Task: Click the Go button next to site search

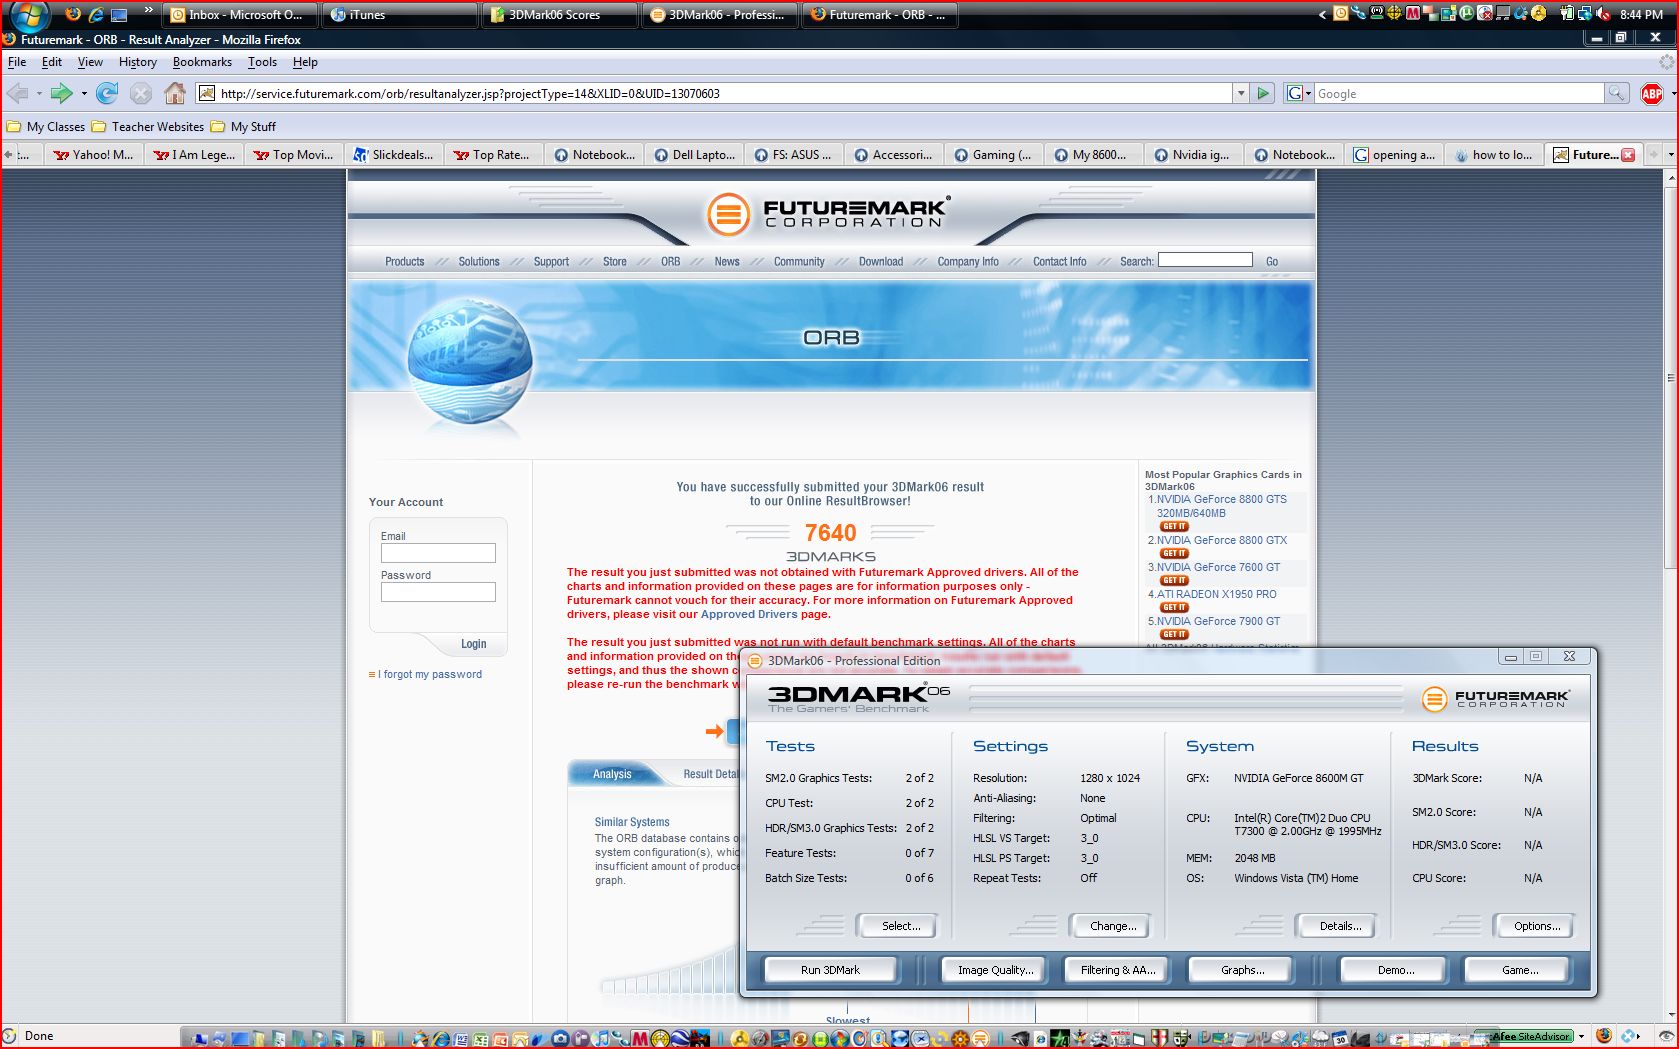Action: click(x=1272, y=262)
